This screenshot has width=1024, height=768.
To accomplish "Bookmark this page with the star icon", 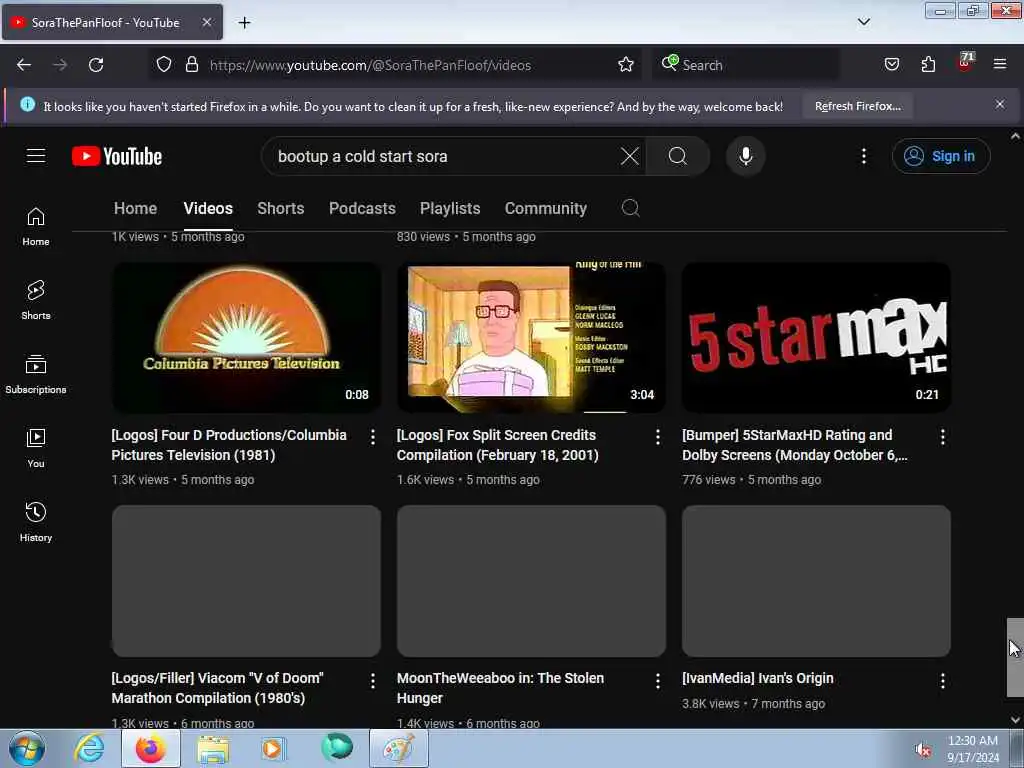I will tap(626, 65).
